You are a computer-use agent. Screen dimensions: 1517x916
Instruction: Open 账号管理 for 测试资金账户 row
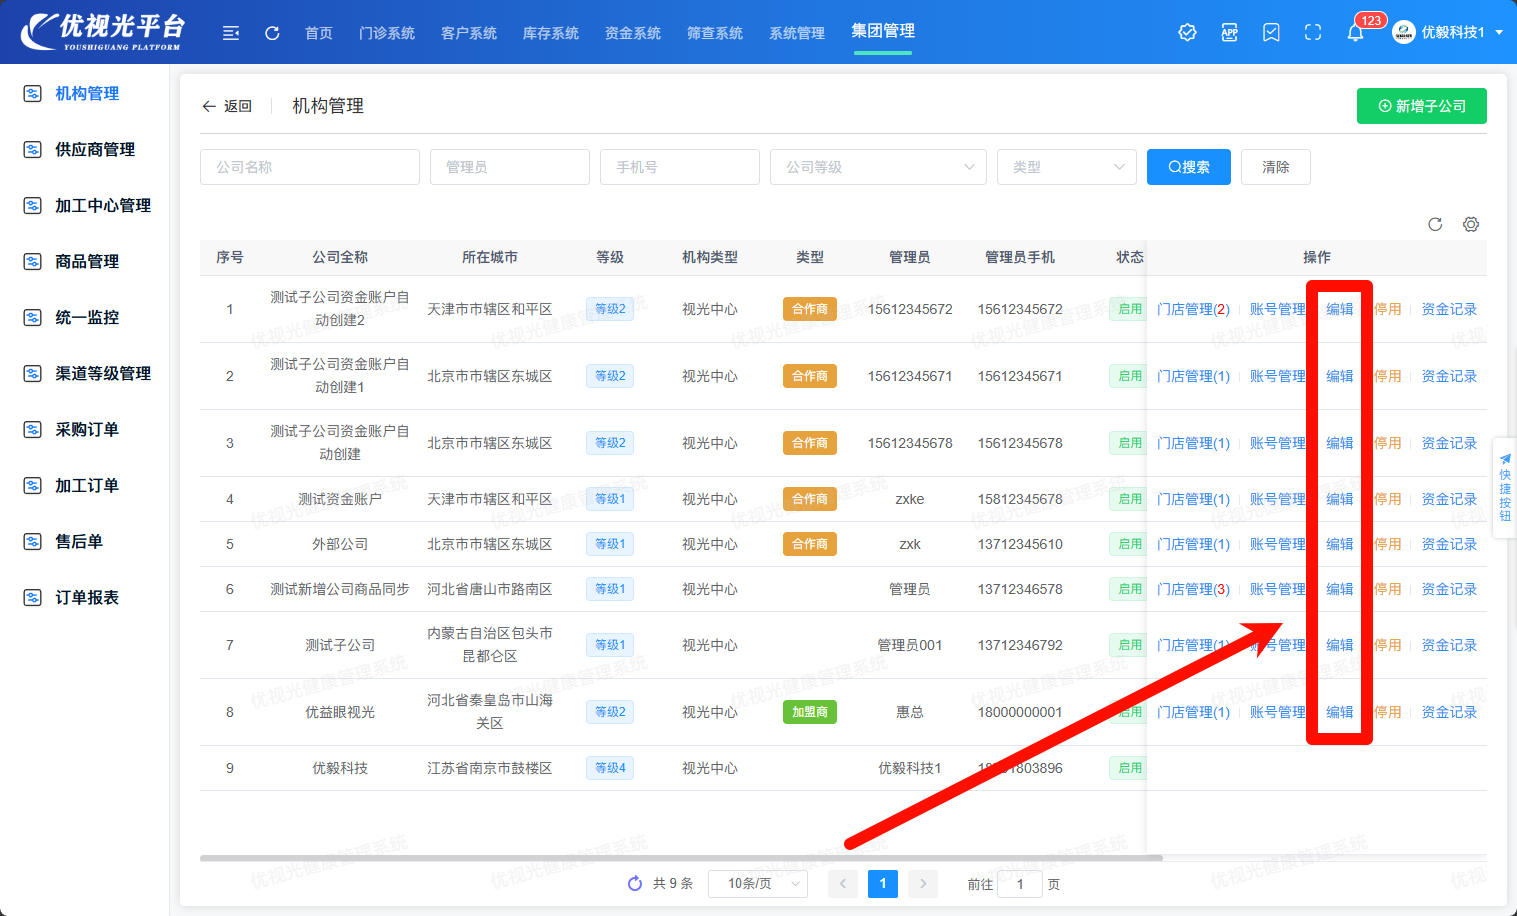click(x=1278, y=499)
